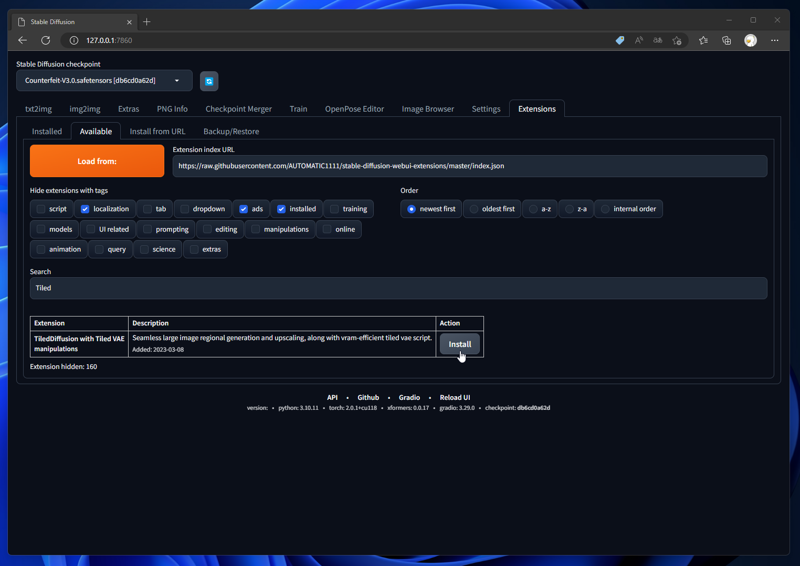The height and width of the screenshot is (566, 800).
Task: Select the Extensions tab
Action: point(537,109)
